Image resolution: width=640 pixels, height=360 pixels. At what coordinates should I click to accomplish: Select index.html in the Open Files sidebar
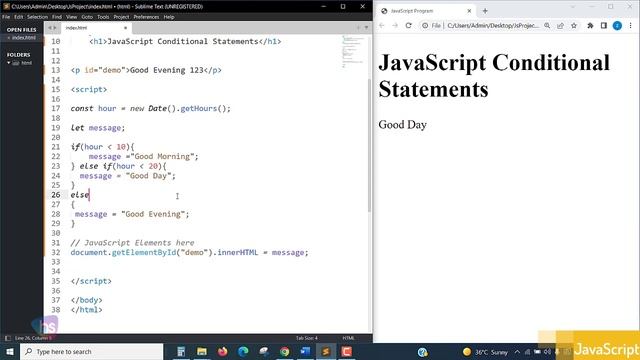[24, 38]
